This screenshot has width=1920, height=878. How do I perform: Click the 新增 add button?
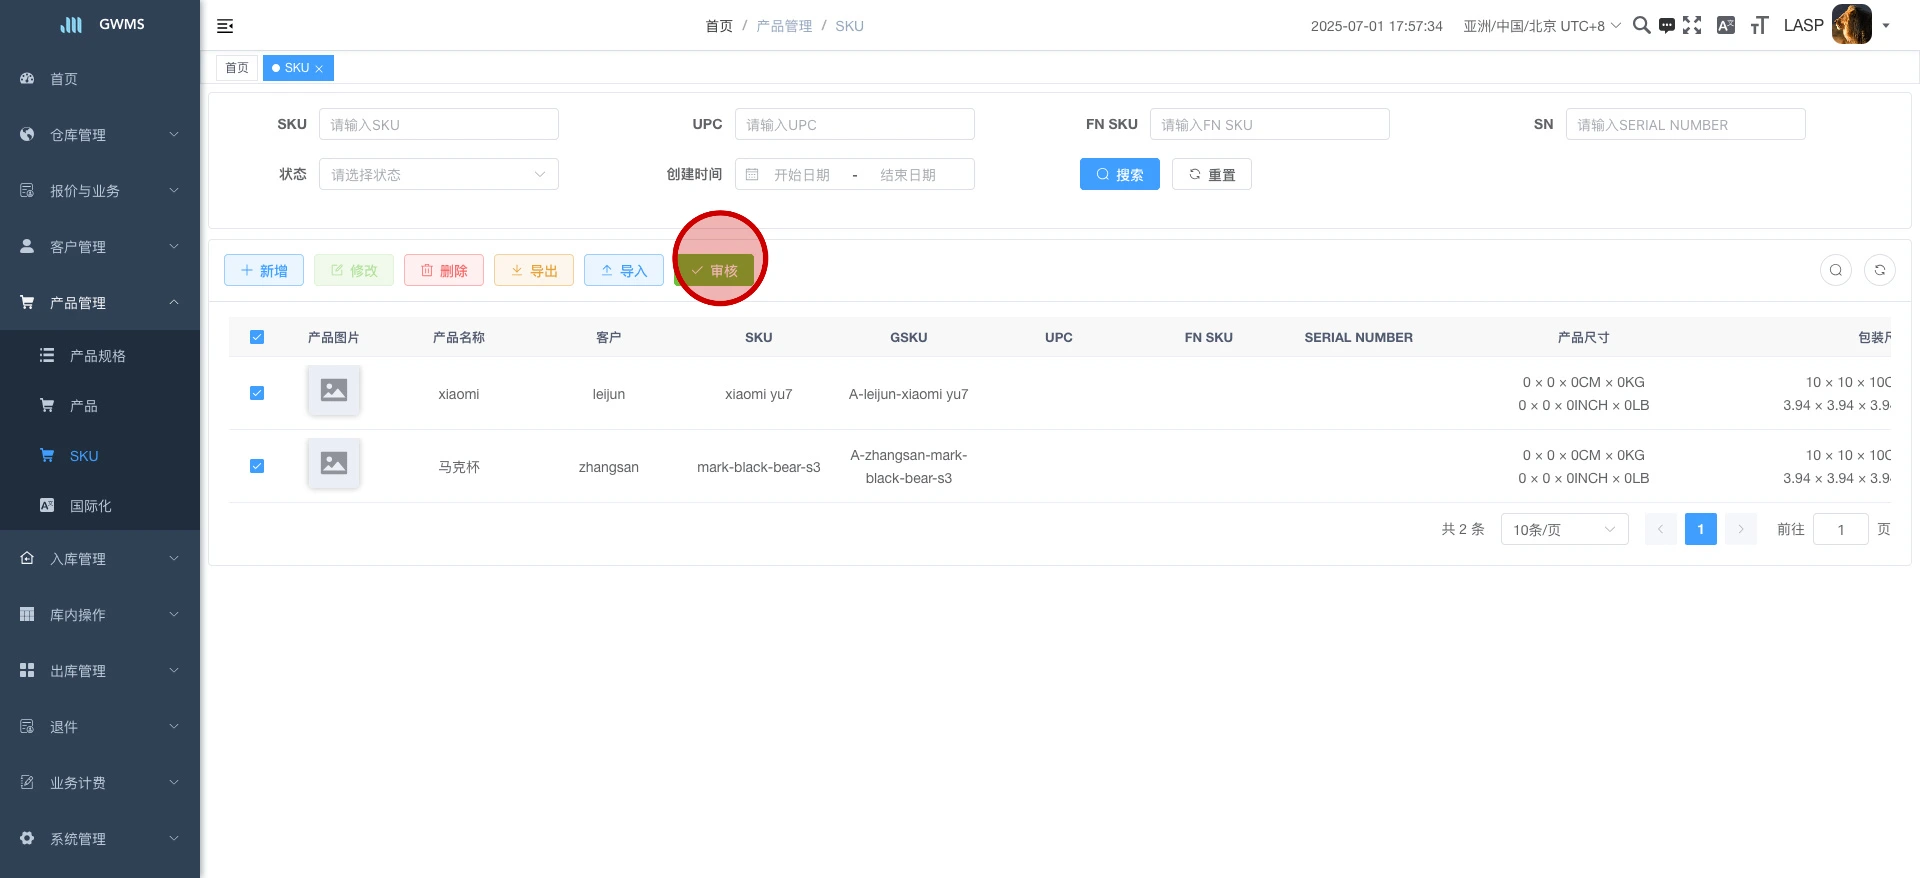pyautogui.click(x=264, y=270)
